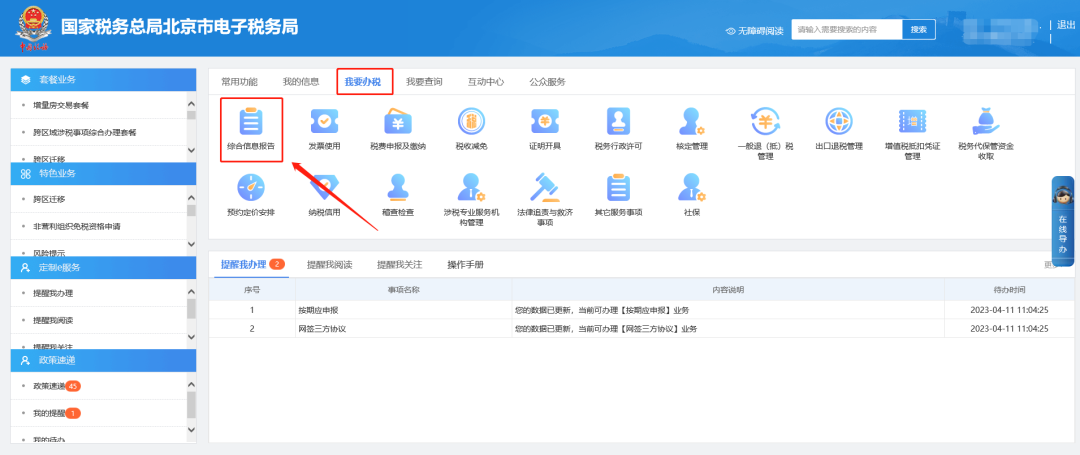This screenshot has width=1080, height=455.
Task: Click the 特色业务 header icon
Action: pyautogui.click(x=26, y=173)
